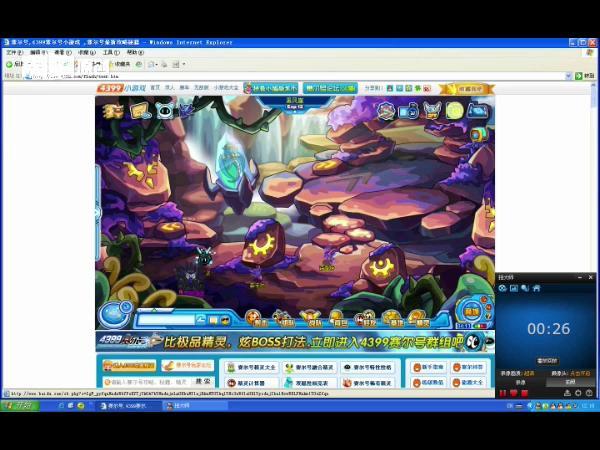The height and width of the screenshot is (450, 600).
Task: Click the glowing gear rock in game scene center
Action: [263, 244]
